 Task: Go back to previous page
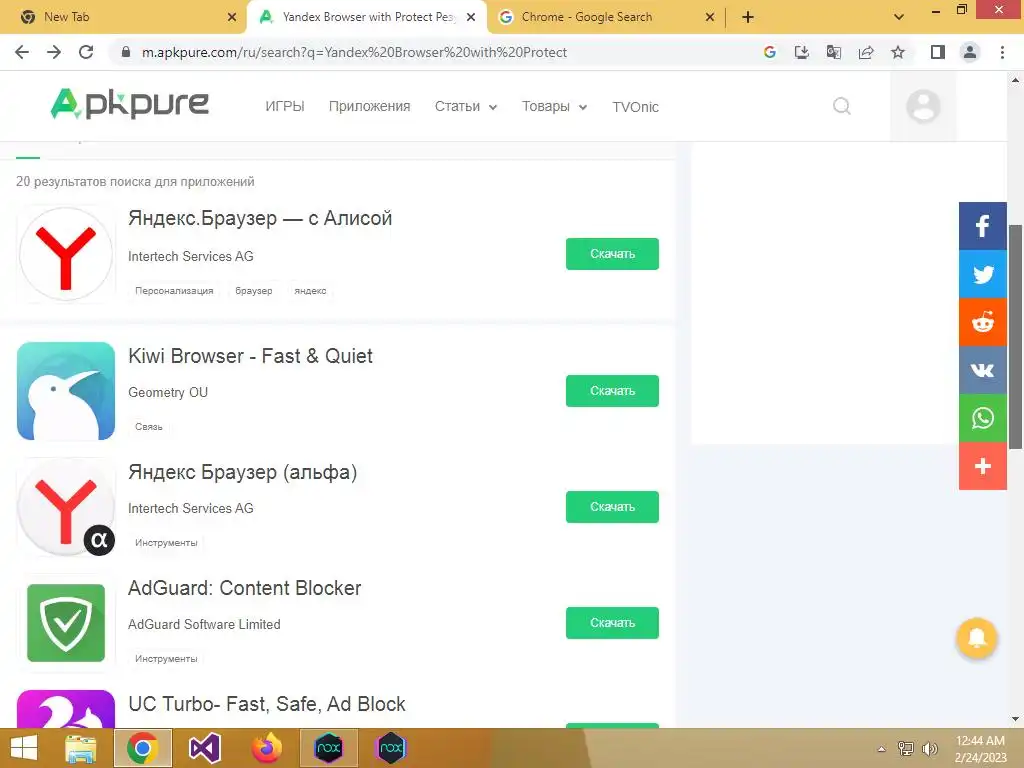point(22,52)
